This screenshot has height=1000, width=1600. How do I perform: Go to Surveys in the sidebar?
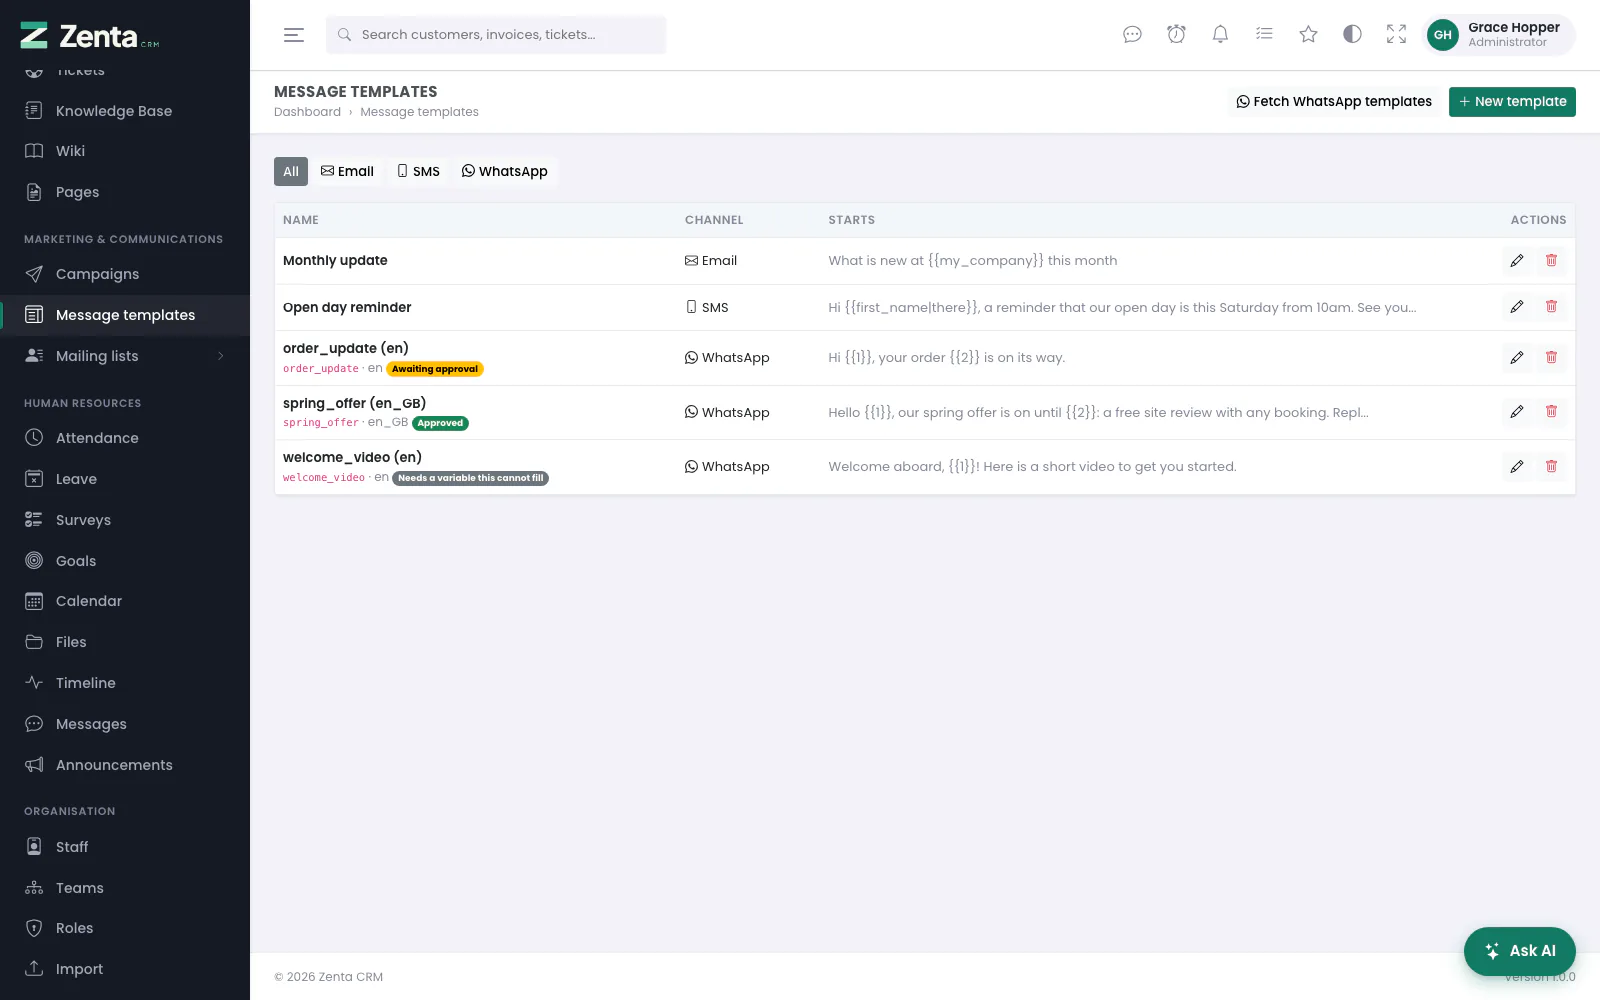pyautogui.click(x=125, y=520)
